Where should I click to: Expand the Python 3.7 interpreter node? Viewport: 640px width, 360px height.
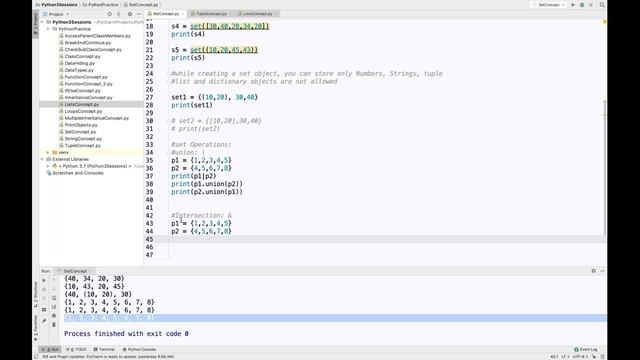click(48, 166)
